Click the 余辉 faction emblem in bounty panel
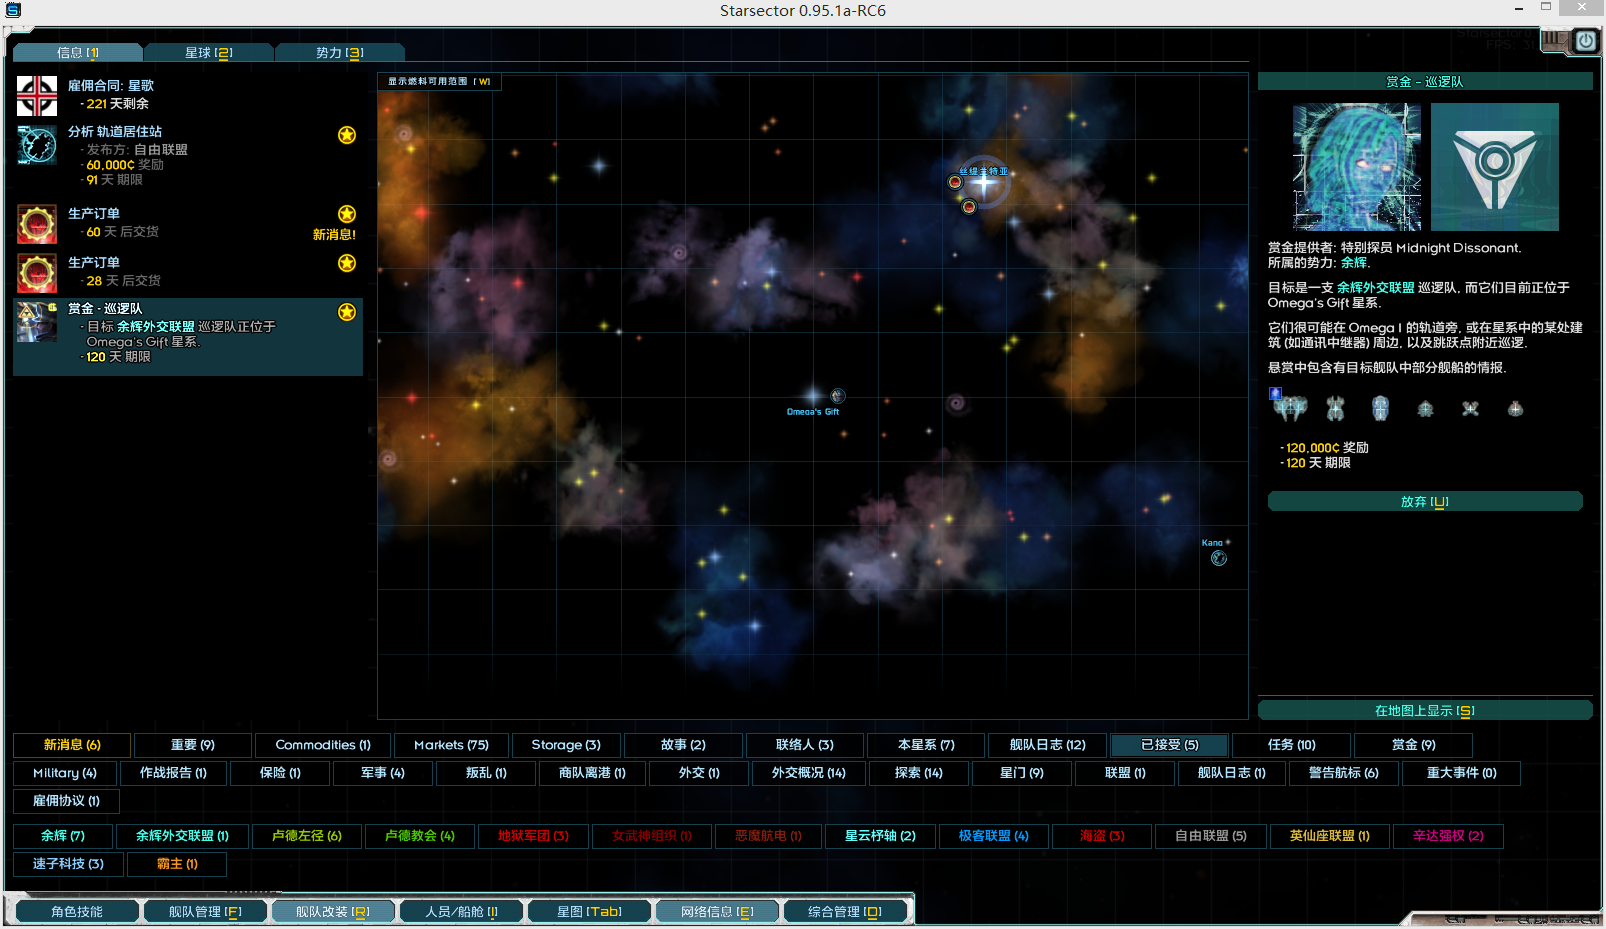This screenshot has height=929, width=1606. pos(1494,167)
